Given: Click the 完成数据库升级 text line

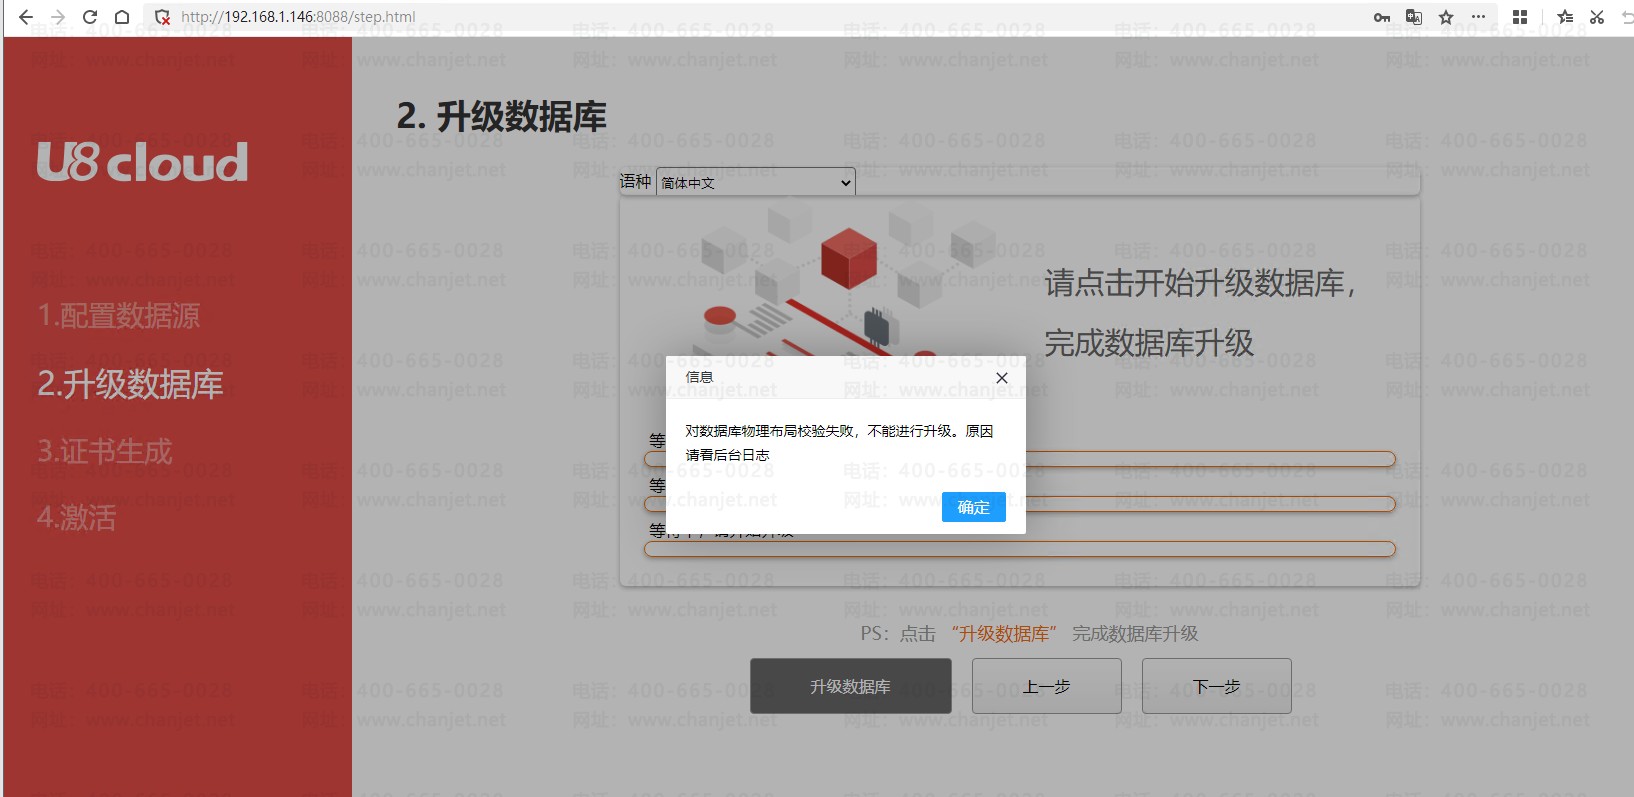Looking at the screenshot, I should [1149, 343].
